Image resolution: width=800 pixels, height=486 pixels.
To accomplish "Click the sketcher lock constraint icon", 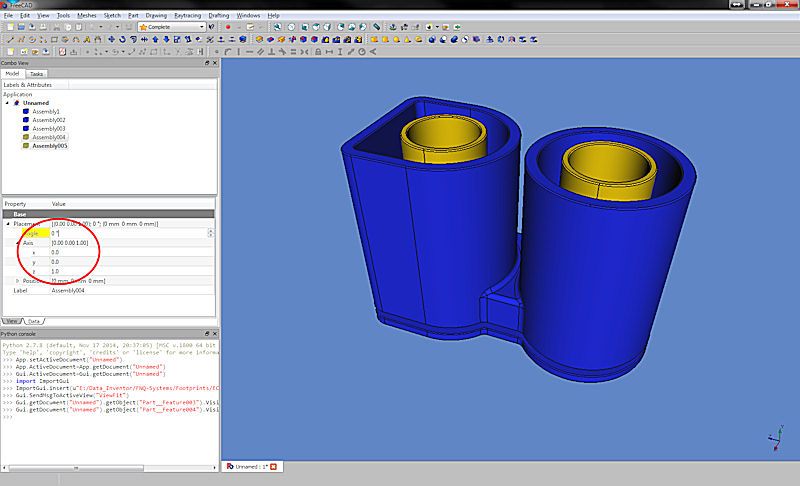I will [318, 52].
